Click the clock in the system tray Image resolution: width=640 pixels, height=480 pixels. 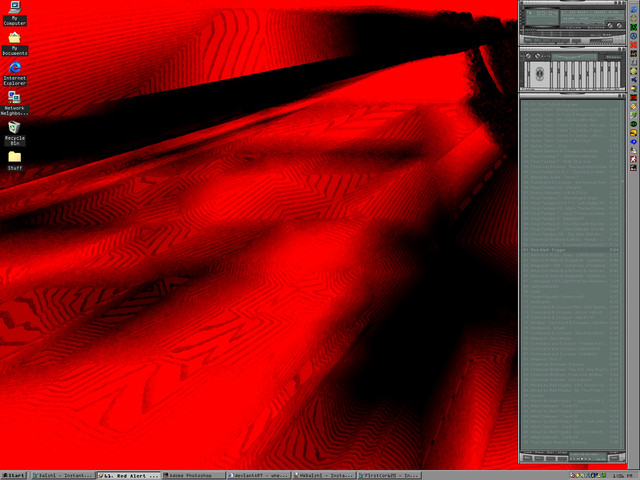pos(622,476)
